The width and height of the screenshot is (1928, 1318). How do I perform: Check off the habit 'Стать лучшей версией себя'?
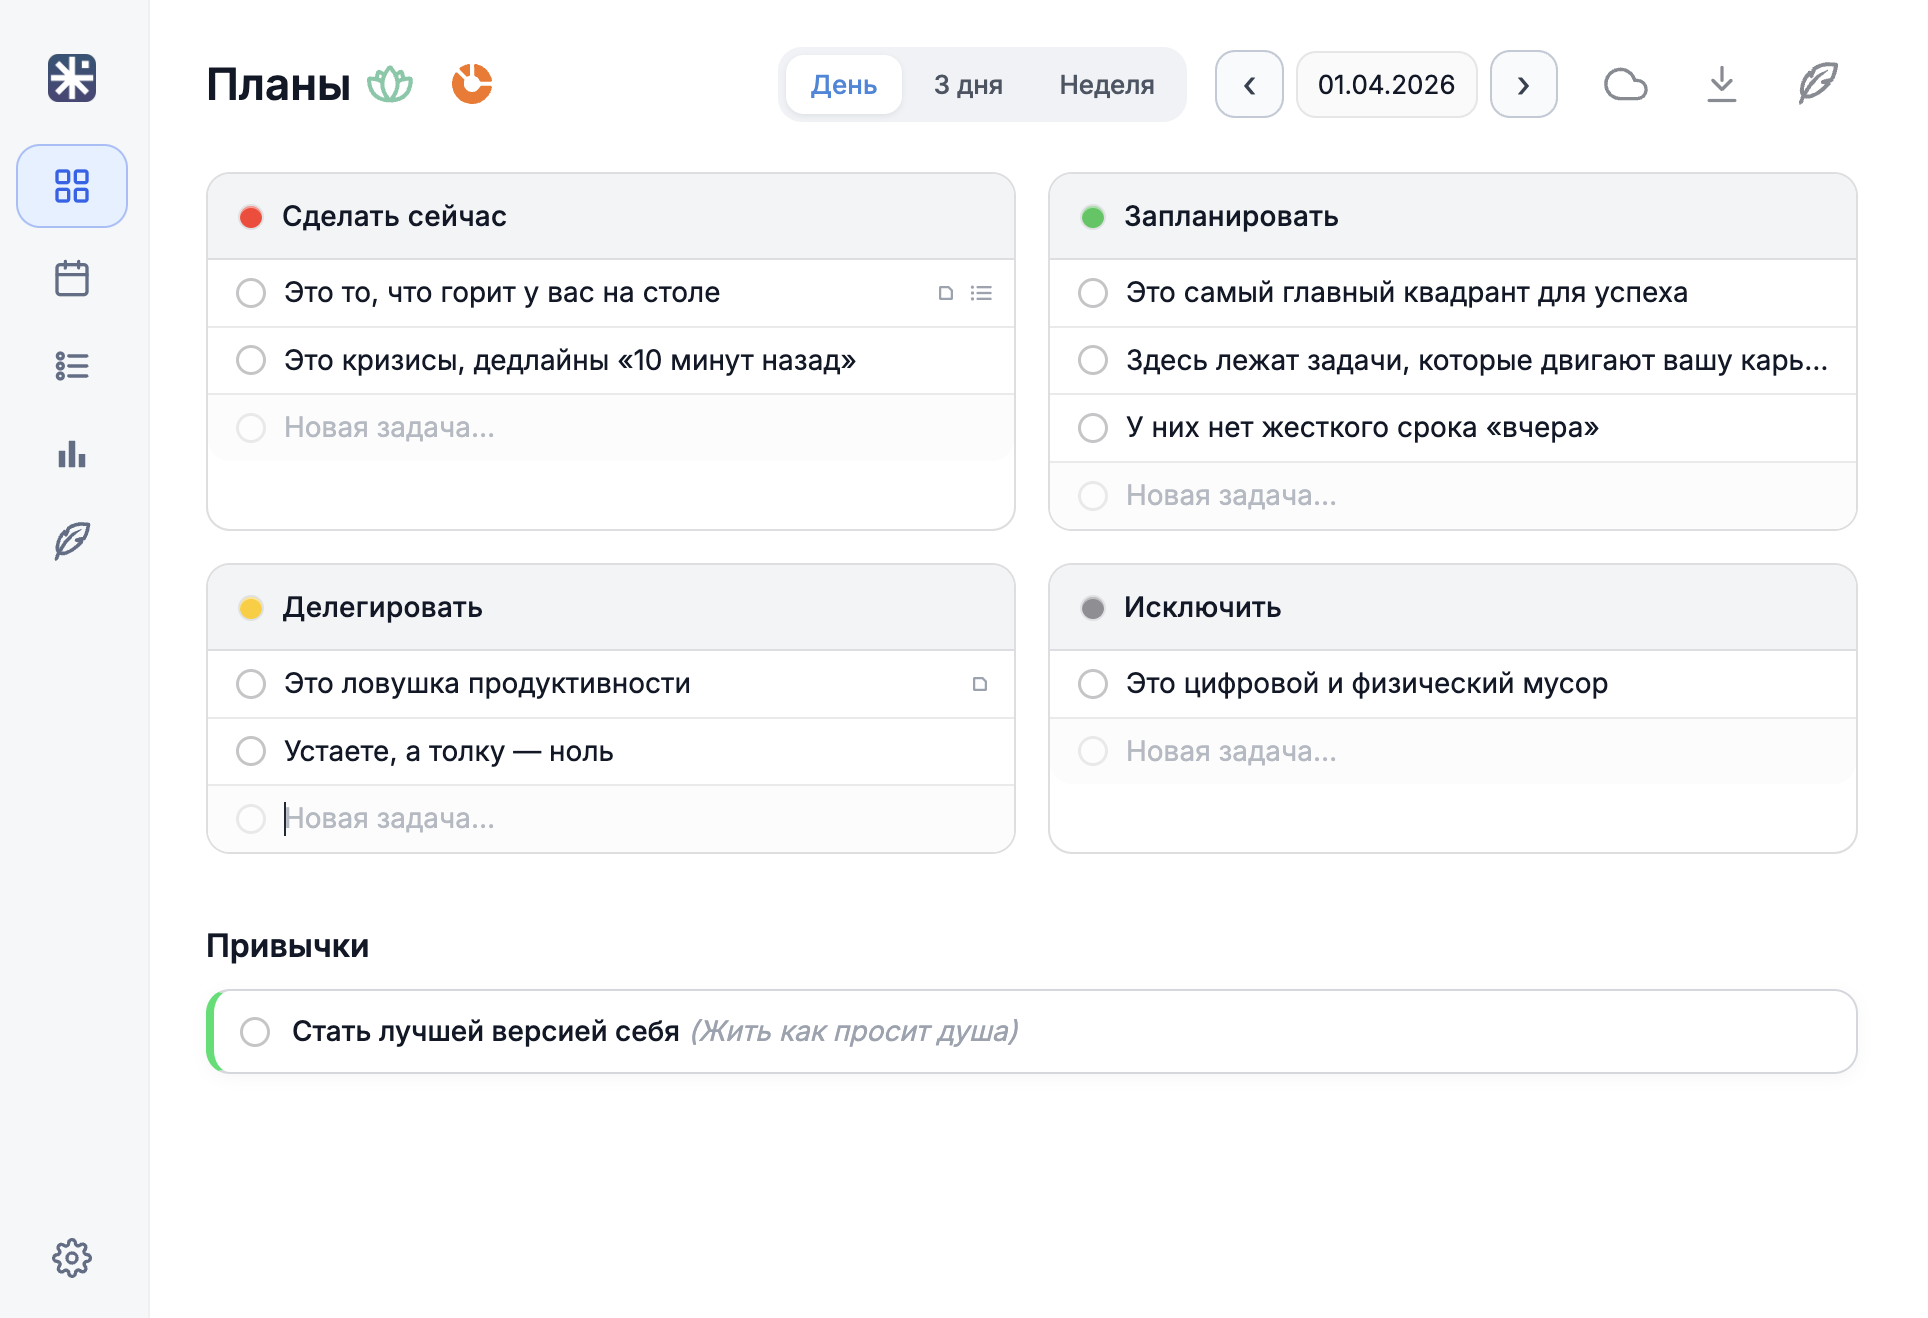(x=255, y=1031)
